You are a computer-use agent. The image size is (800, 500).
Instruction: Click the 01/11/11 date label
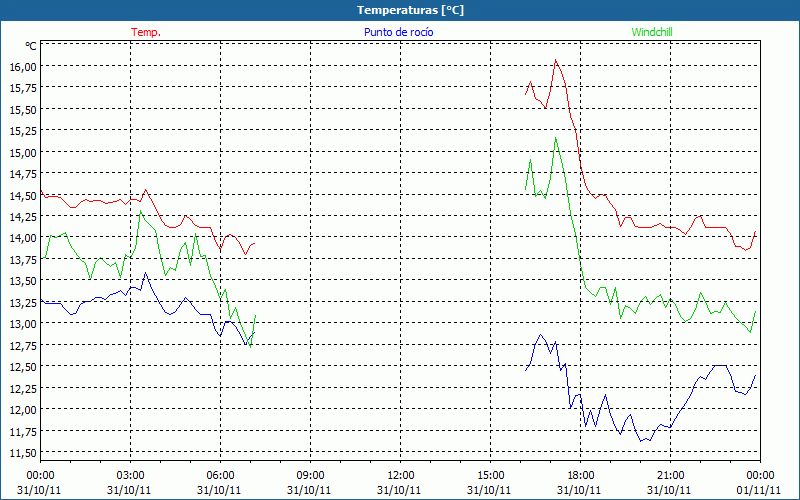point(759,490)
